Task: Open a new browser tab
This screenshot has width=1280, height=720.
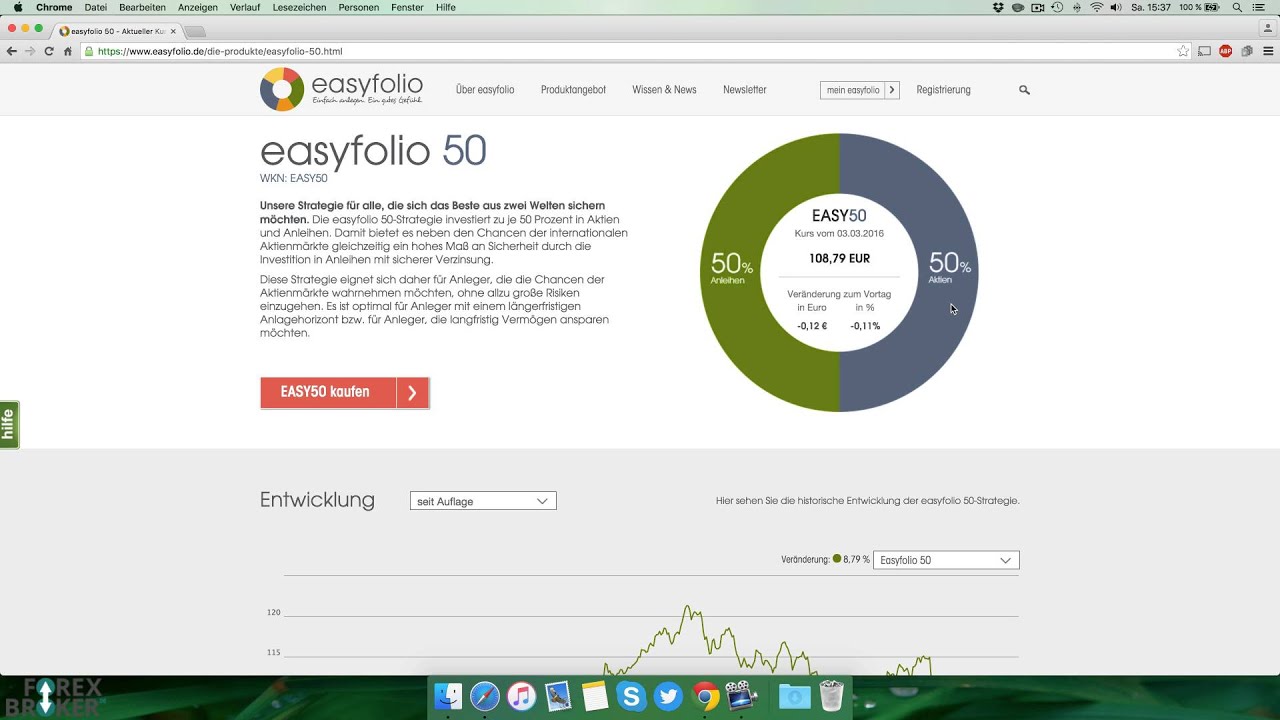Action: pos(195,31)
